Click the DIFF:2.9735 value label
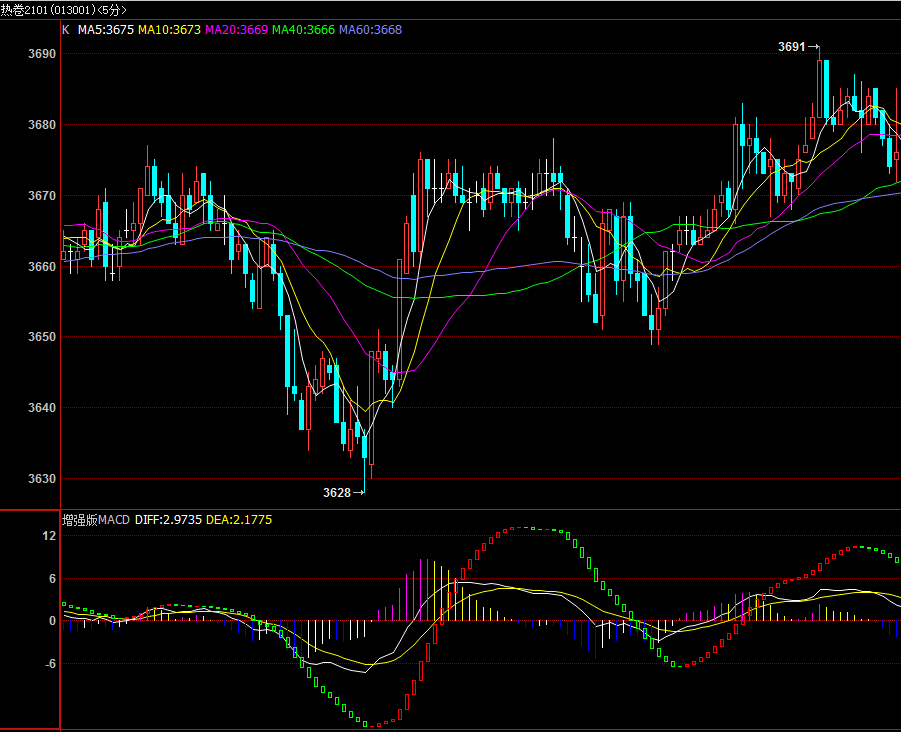This screenshot has height=732, width=901. 168,520
